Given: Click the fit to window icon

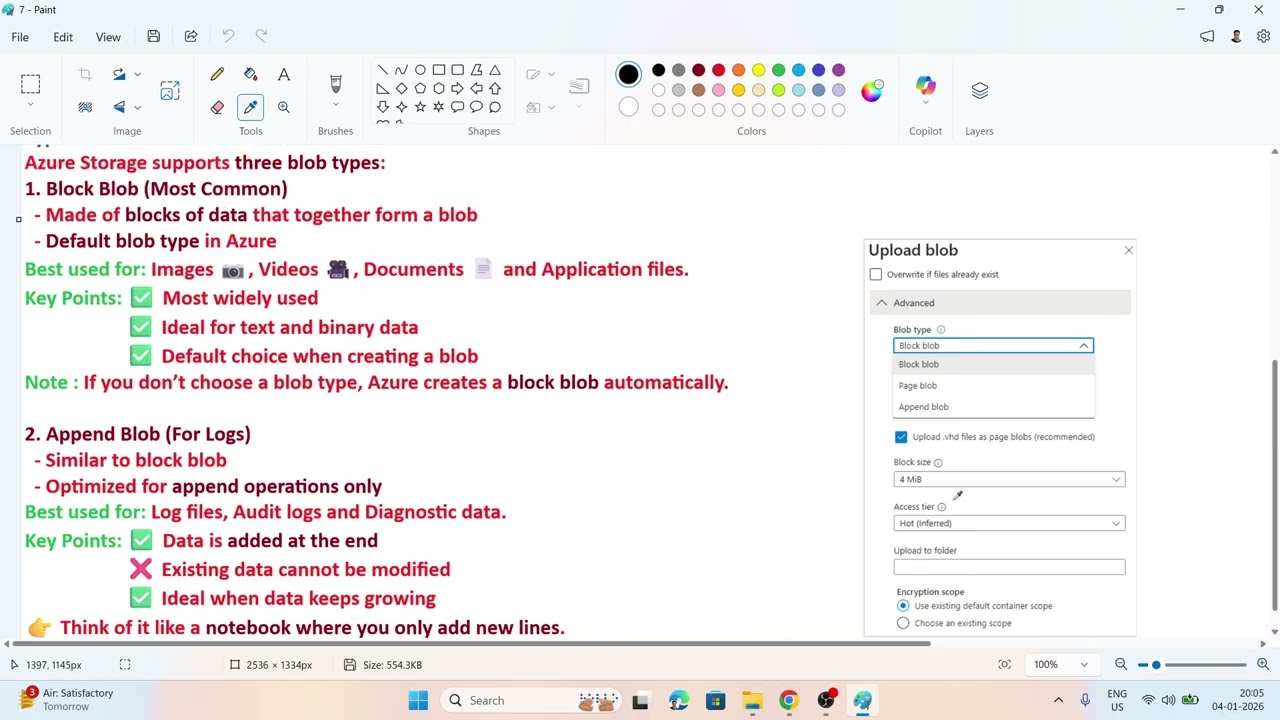Looking at the screenshot, I should (1005, 665).
